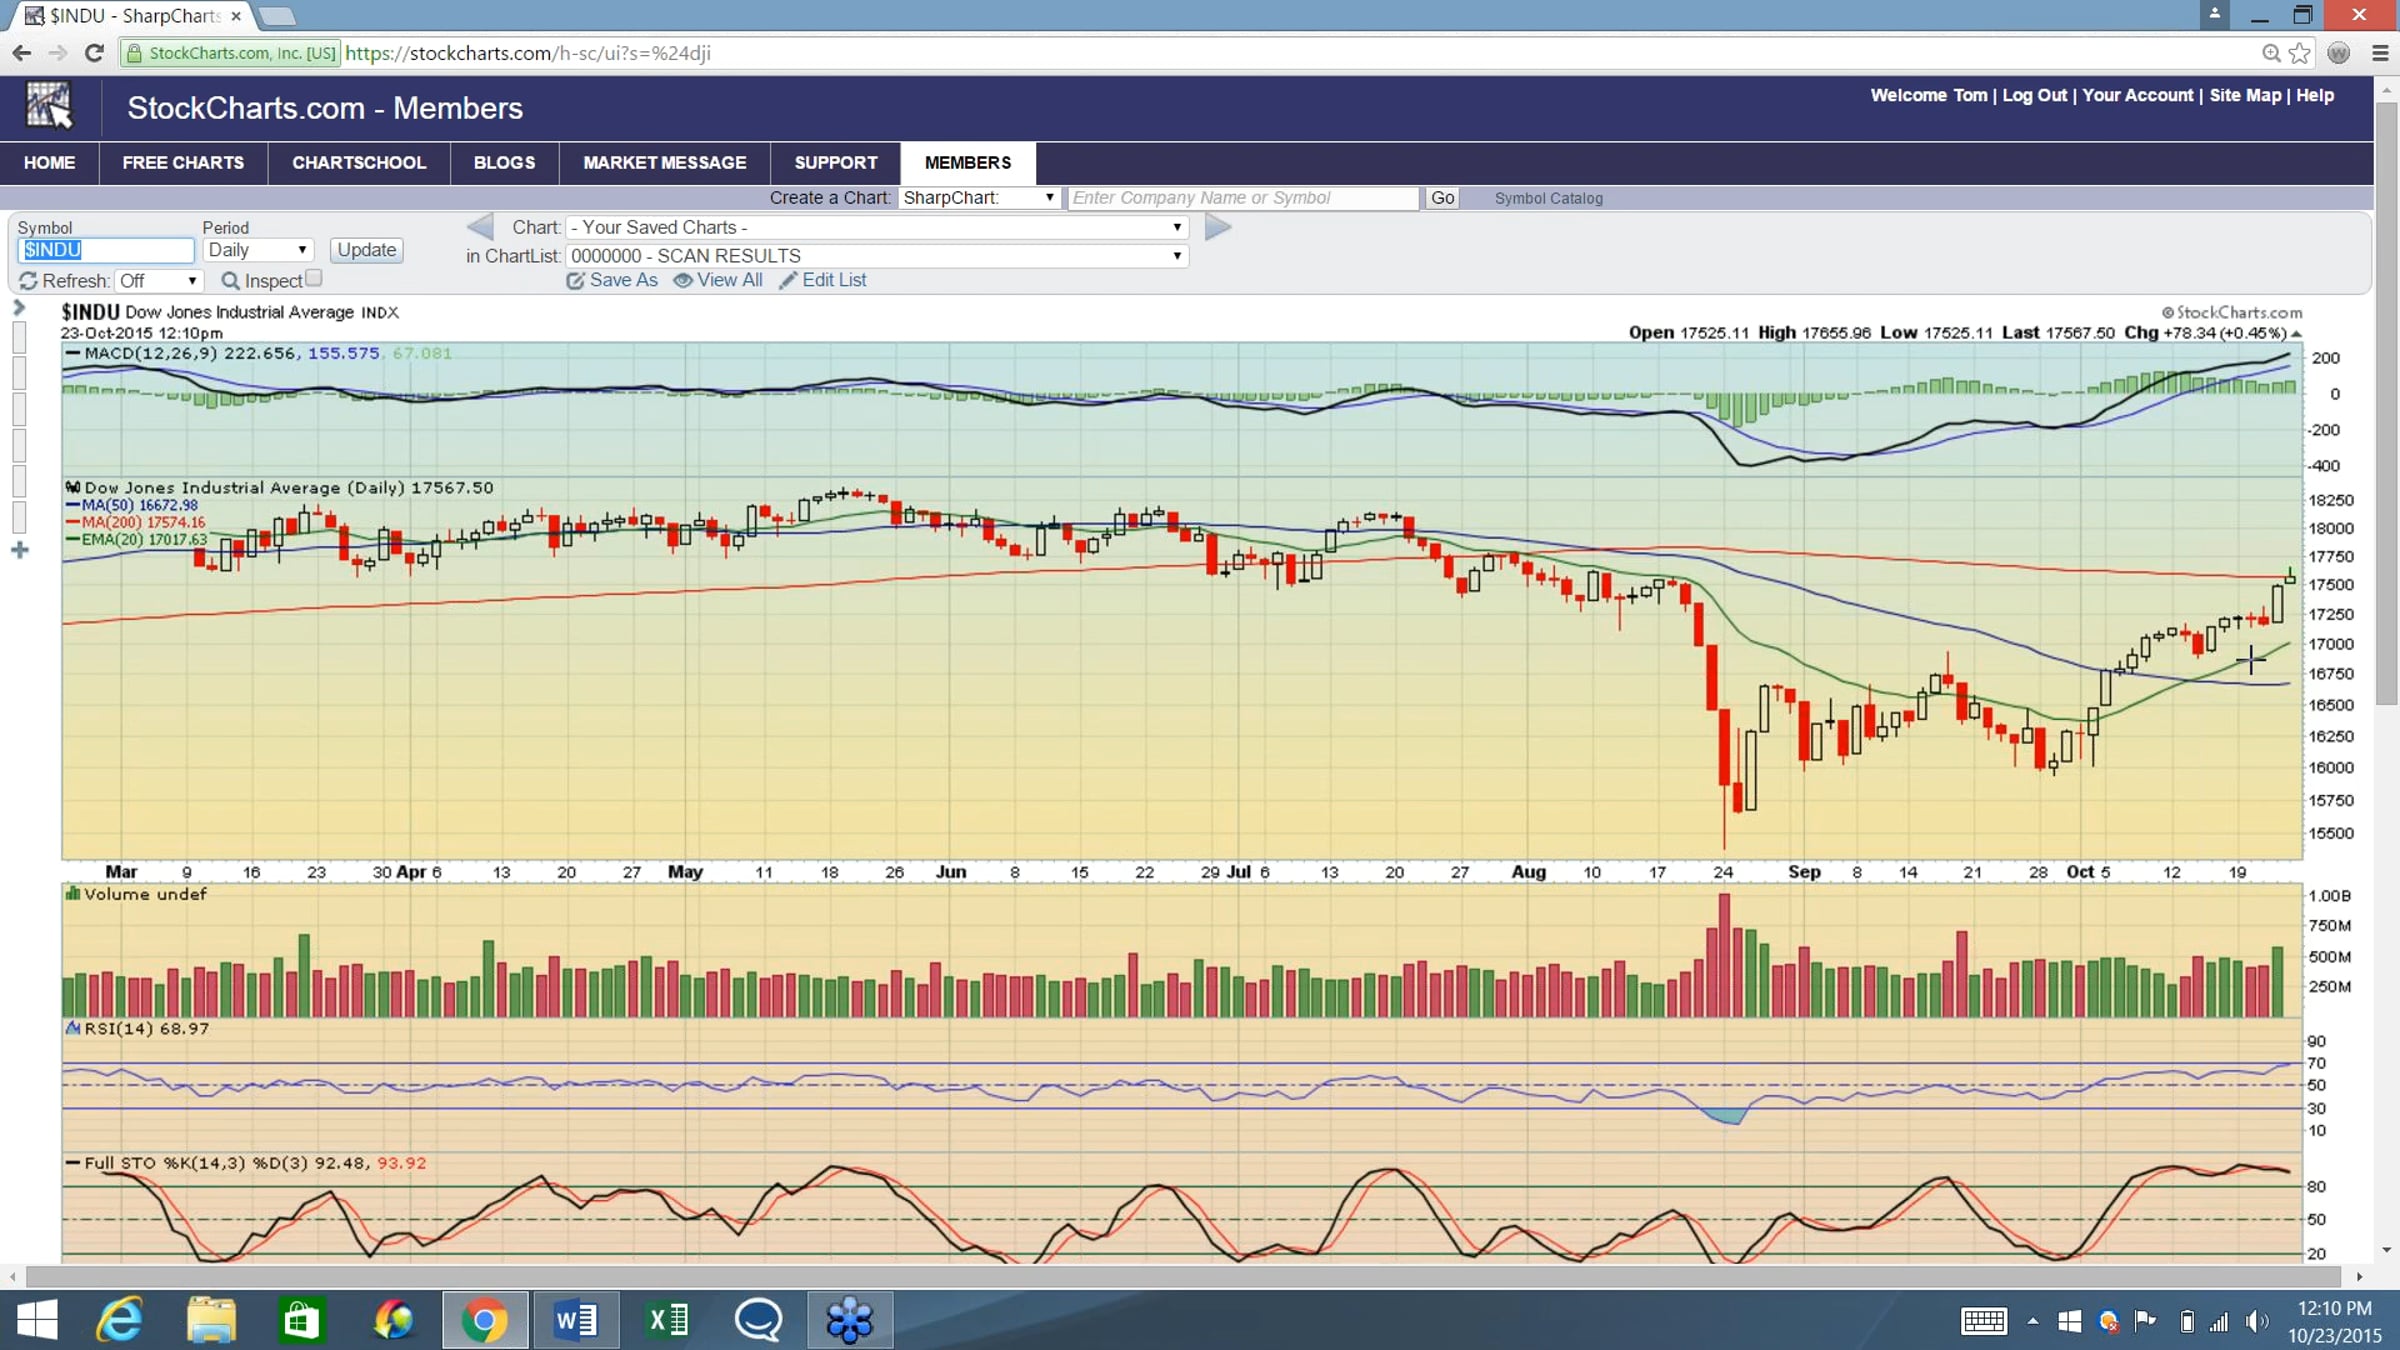The image size is (2400, 1350).
Task: Show hidden tray icons arrow
Action: coord(2033,1321)
